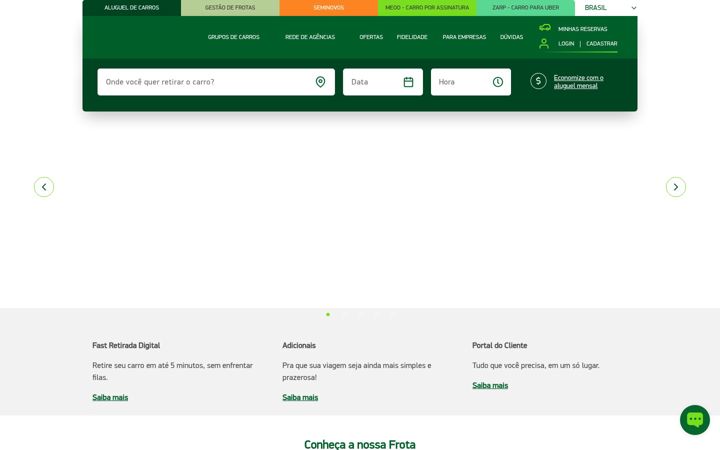Go to previous carousel slide arrow
Screen dimensions: 720x450
(x=44, y=187)
